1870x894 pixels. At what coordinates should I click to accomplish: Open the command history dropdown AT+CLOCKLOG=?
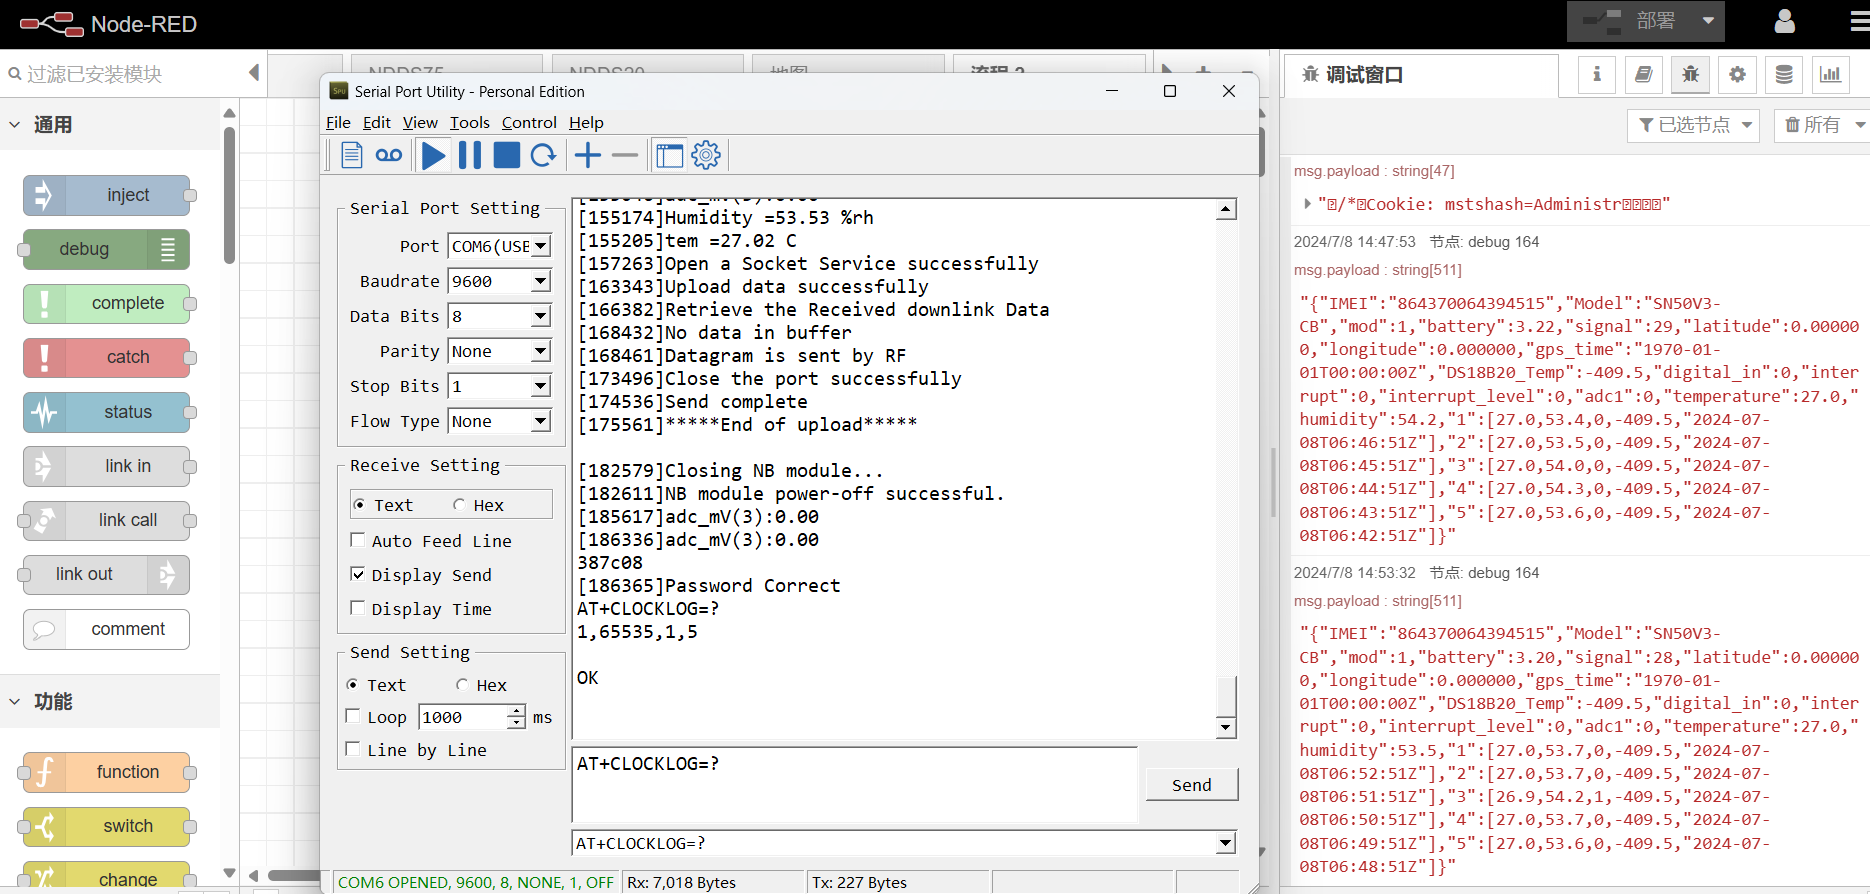[x=1226, y=843]
